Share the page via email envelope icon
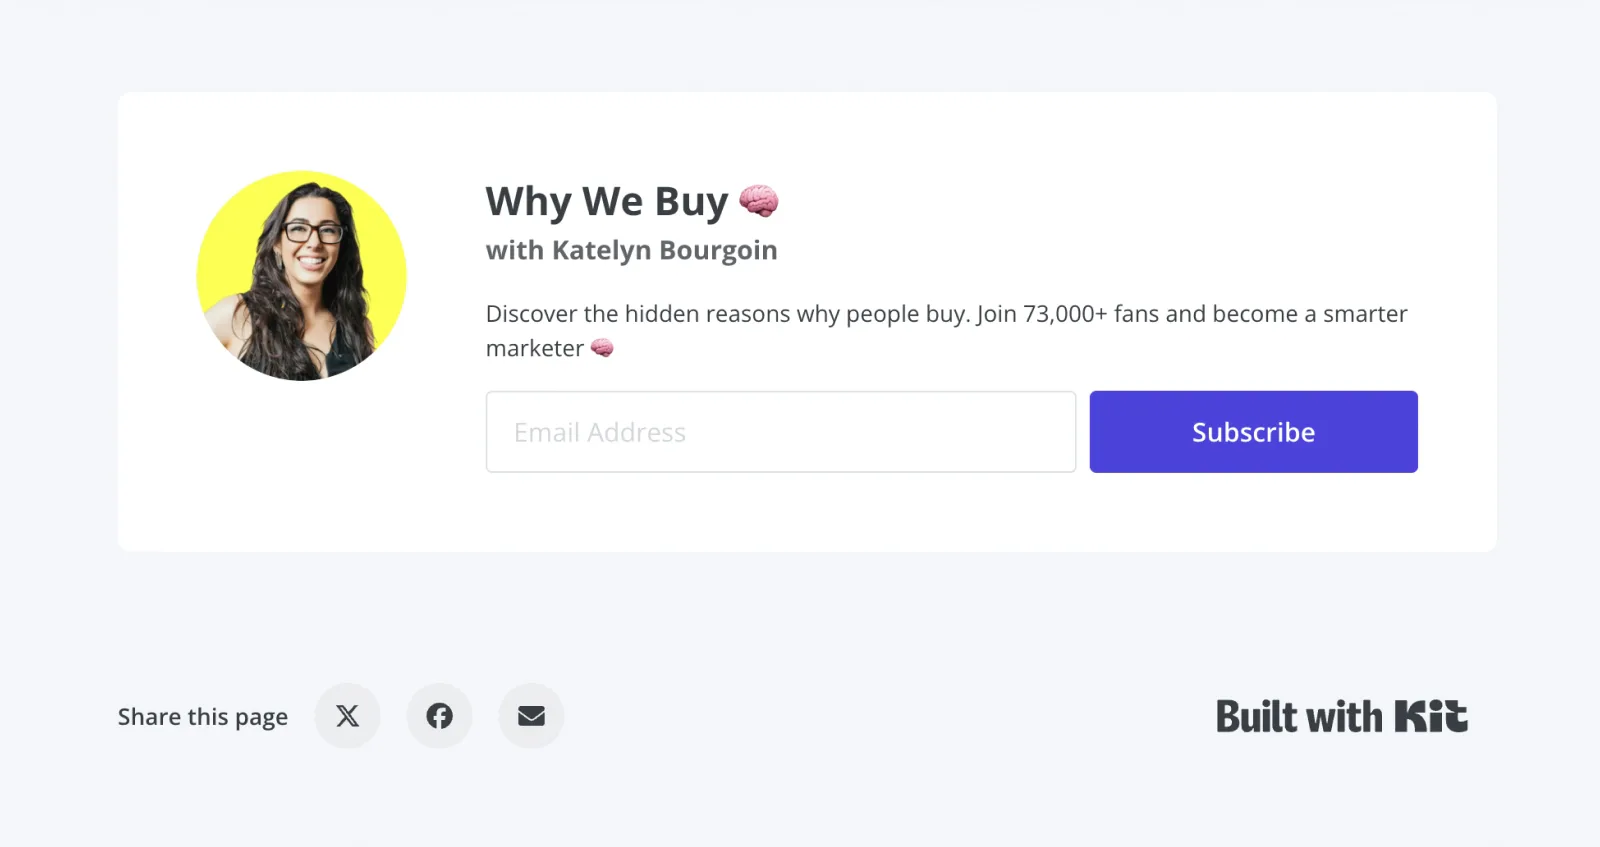Viewport: 1600px width, 847px height. point(531,716)
